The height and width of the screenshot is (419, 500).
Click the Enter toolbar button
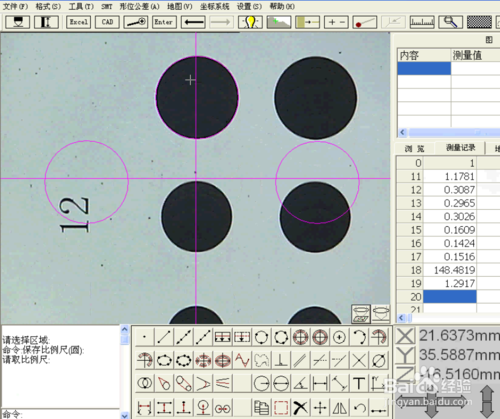coord(164,22)
